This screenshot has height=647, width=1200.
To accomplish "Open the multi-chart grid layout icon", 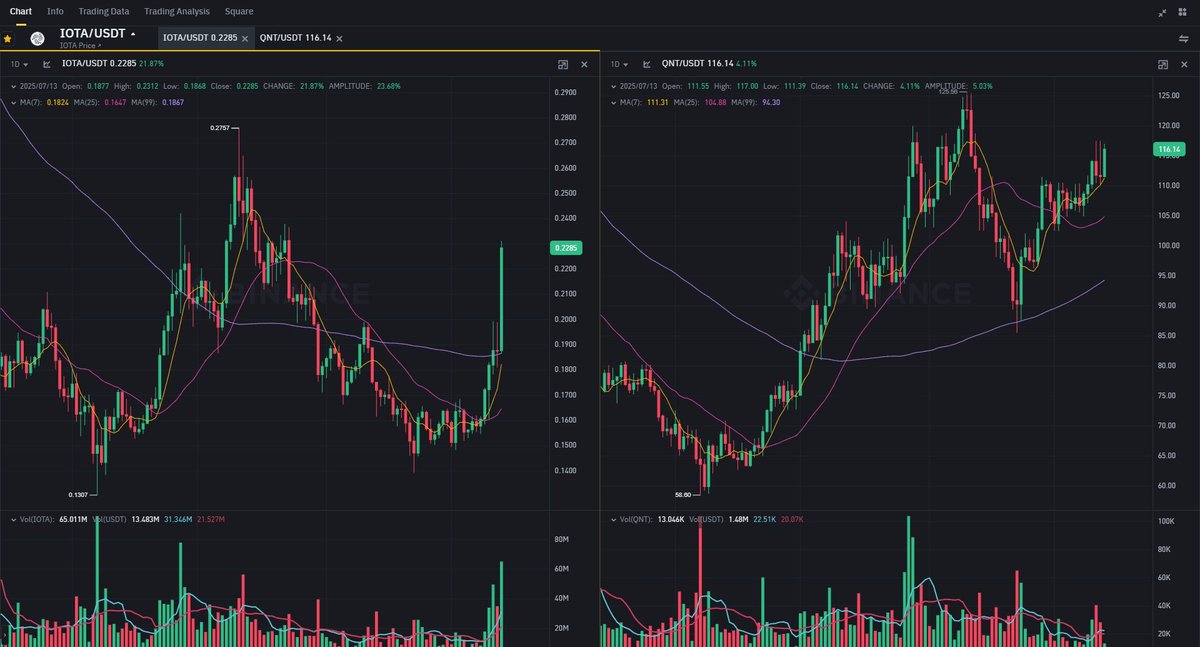I will pyautogui.click(x=1184, y=12).
